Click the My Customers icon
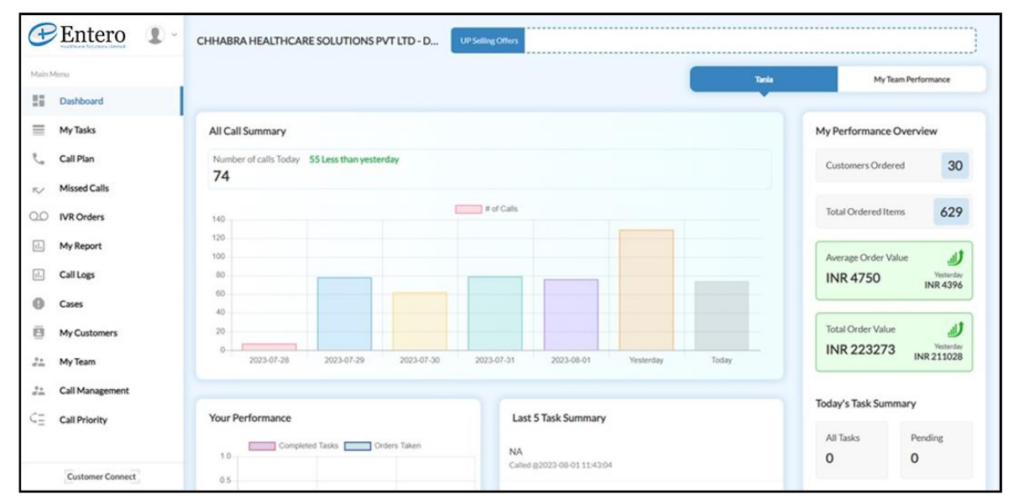1024x504 pixels. click(x=39, y=333)
